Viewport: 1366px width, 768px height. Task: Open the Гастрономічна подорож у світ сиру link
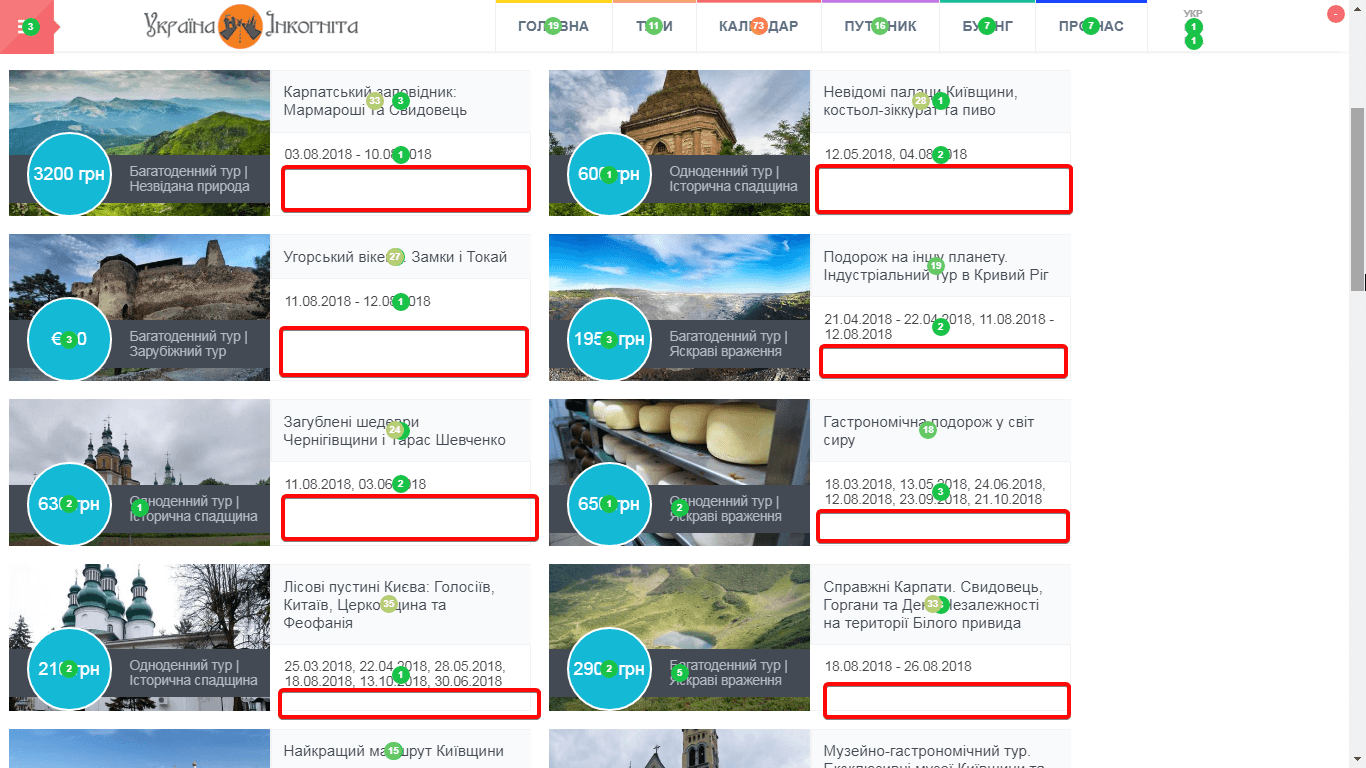(x=928, y=431)
